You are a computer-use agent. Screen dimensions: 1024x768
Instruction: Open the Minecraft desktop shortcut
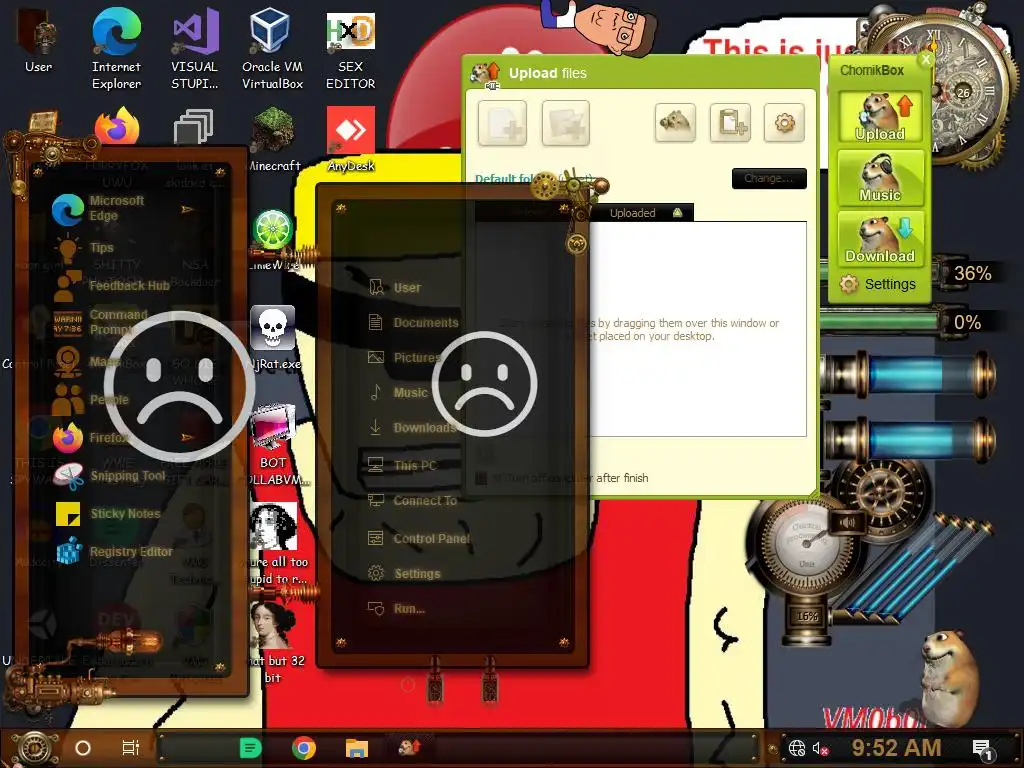pyautogui.click(x=273, y=139)
